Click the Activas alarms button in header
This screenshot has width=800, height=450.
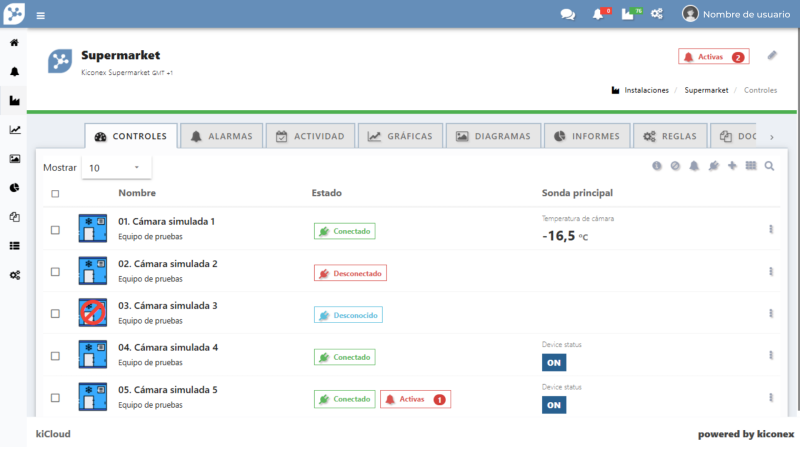[x=713, y=57]
